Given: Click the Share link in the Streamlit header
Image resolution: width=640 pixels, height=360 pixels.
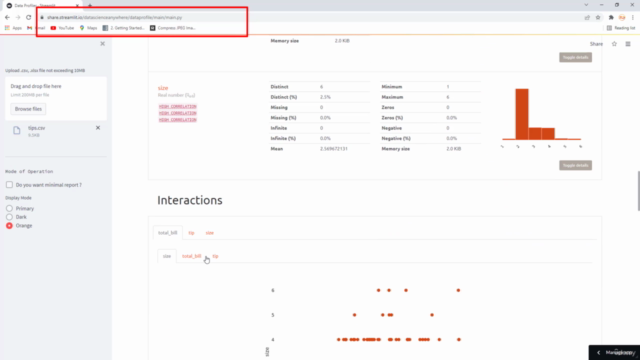Looking at the screenshot, I should [x=596, y=44].
